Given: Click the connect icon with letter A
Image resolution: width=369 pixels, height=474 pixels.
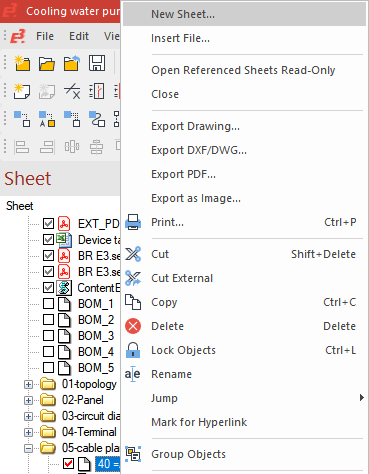Looking at the screenshot, I should (x=47, y=119).
